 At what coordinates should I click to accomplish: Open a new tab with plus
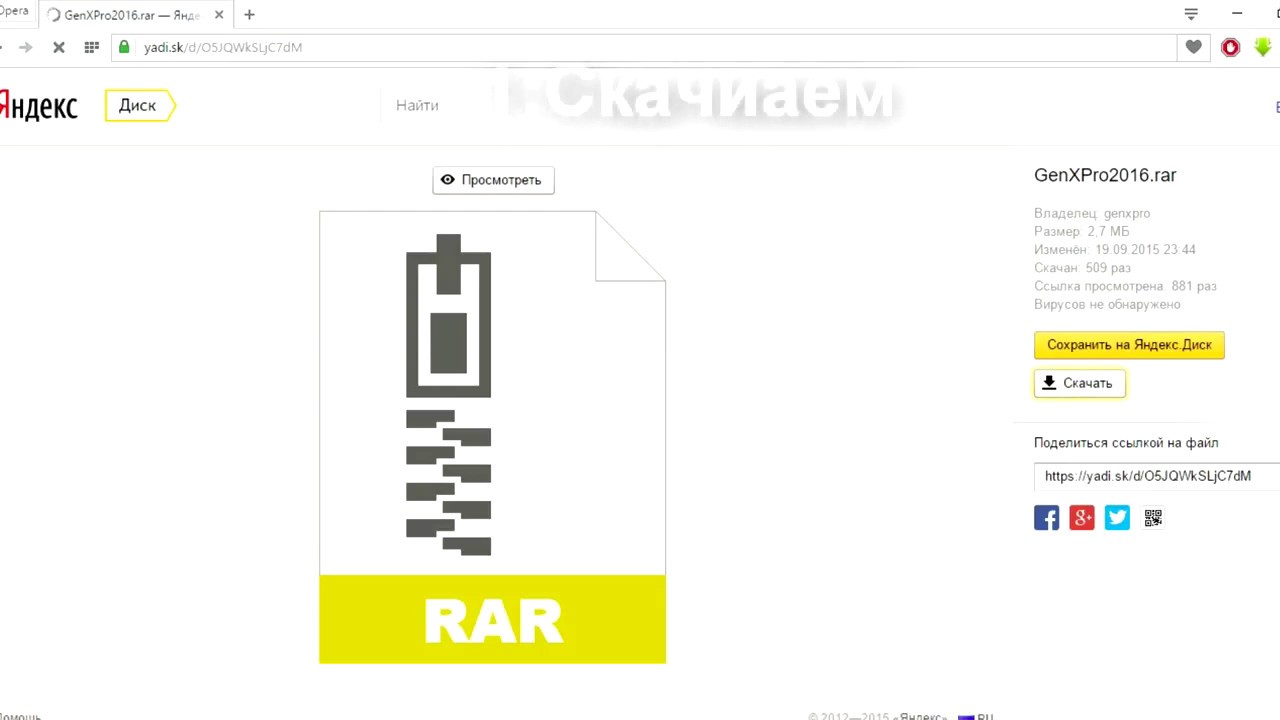pyautogui.click(x=249, y=15)
